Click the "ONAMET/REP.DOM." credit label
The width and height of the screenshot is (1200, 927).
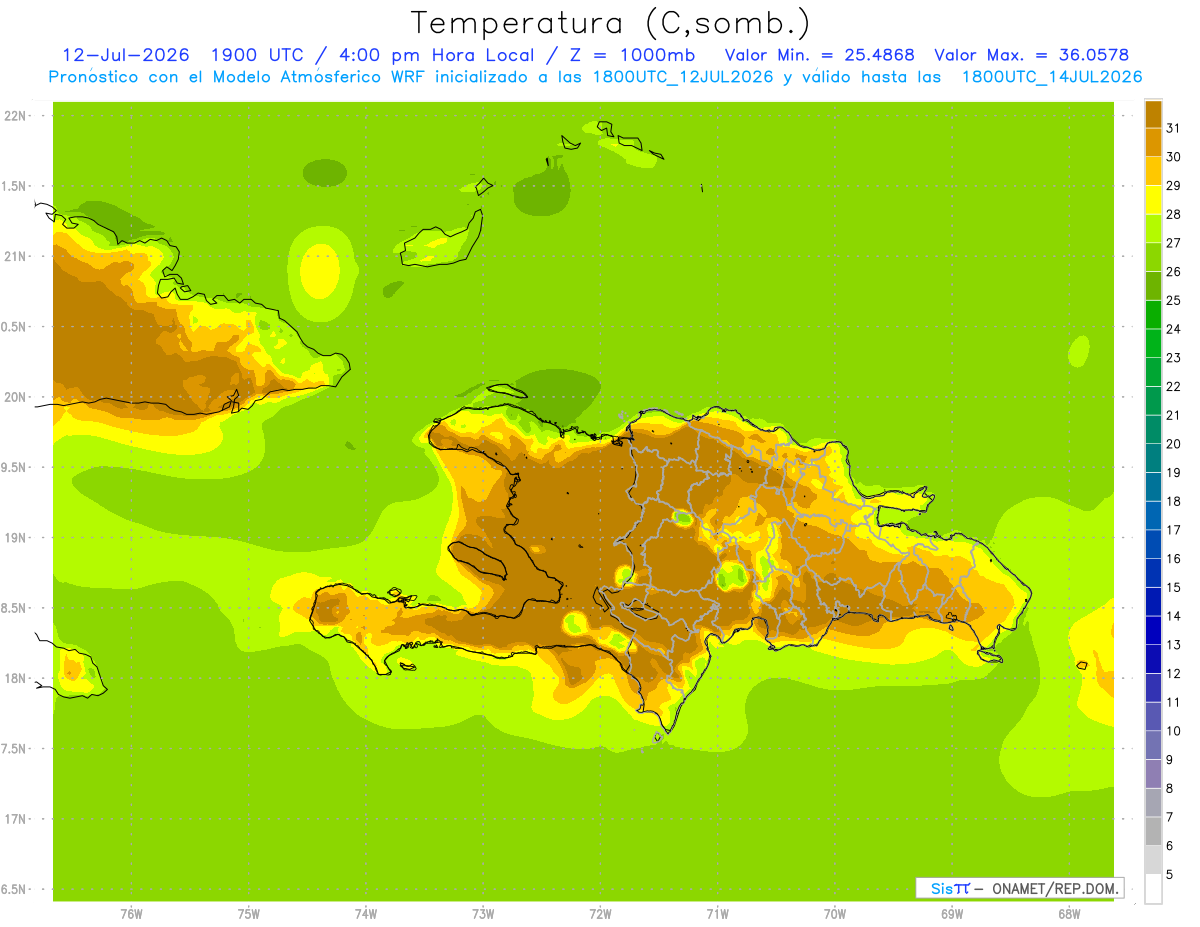tap(1053, 888)
